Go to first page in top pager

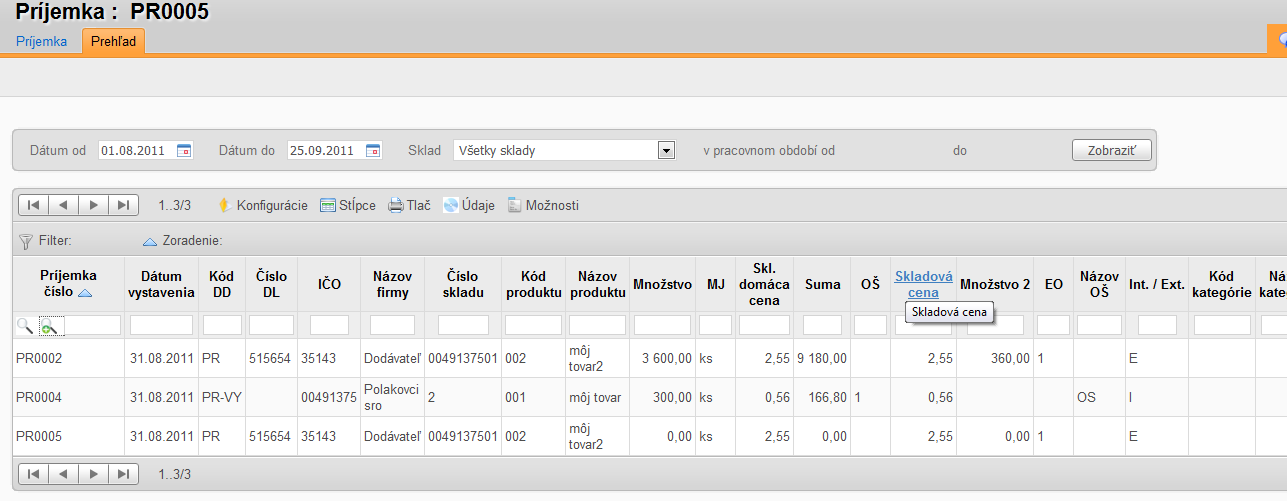point(33,205)
